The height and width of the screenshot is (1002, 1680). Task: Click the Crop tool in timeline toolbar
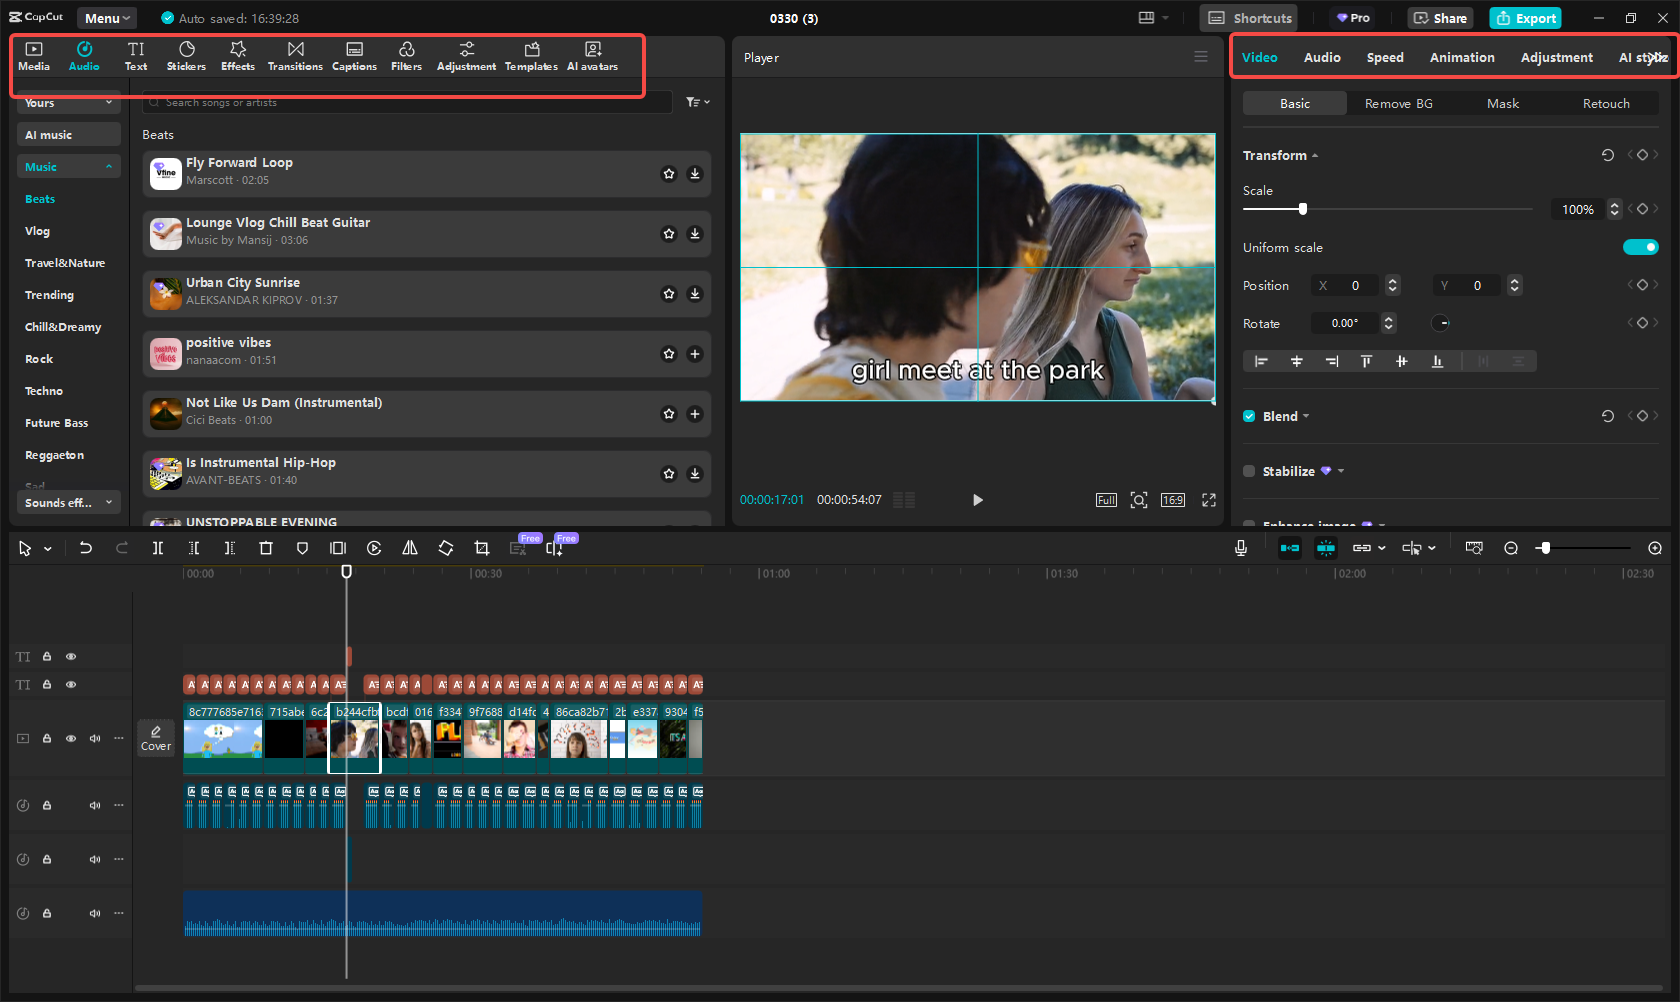482,548
